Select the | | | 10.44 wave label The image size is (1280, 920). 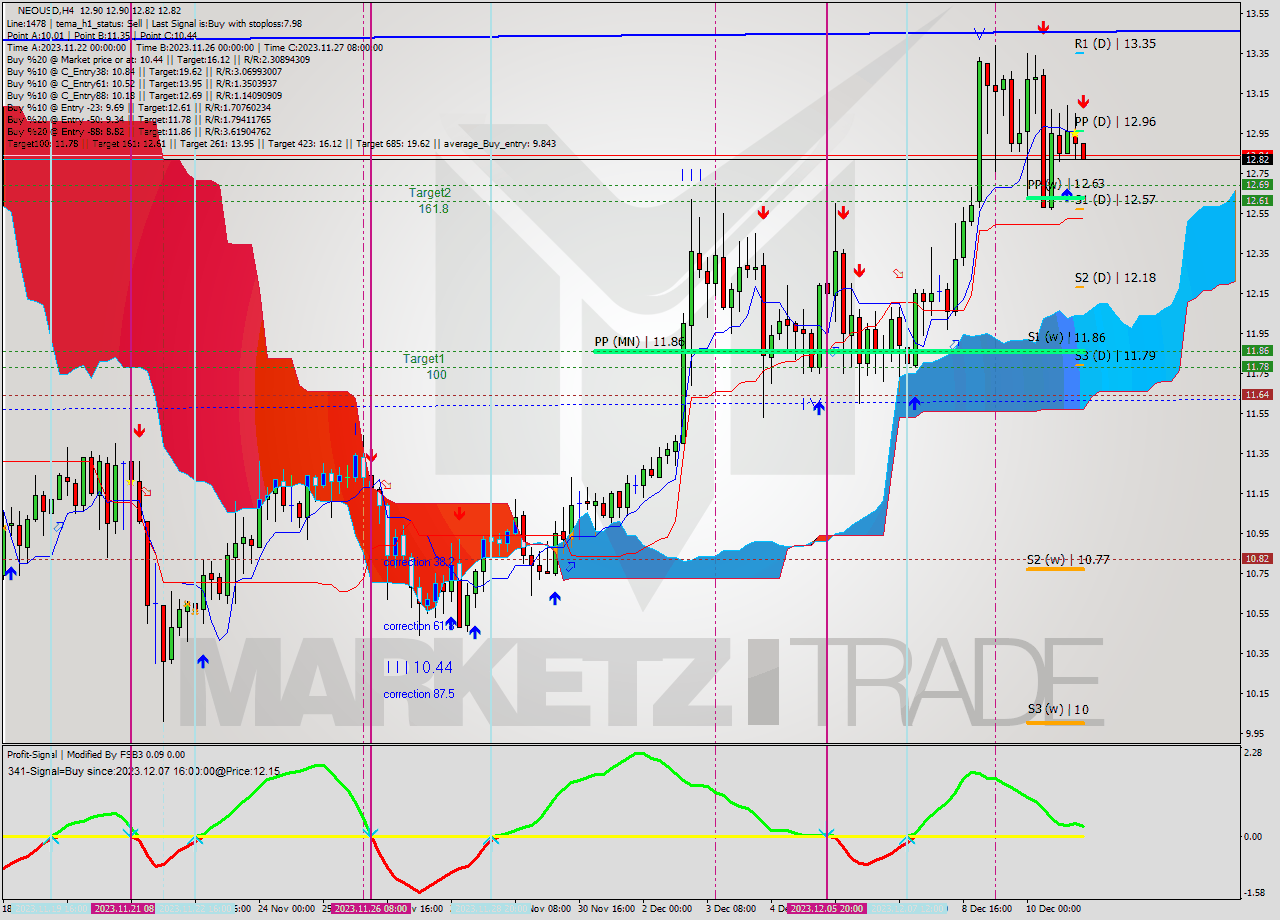coord(418,666)
